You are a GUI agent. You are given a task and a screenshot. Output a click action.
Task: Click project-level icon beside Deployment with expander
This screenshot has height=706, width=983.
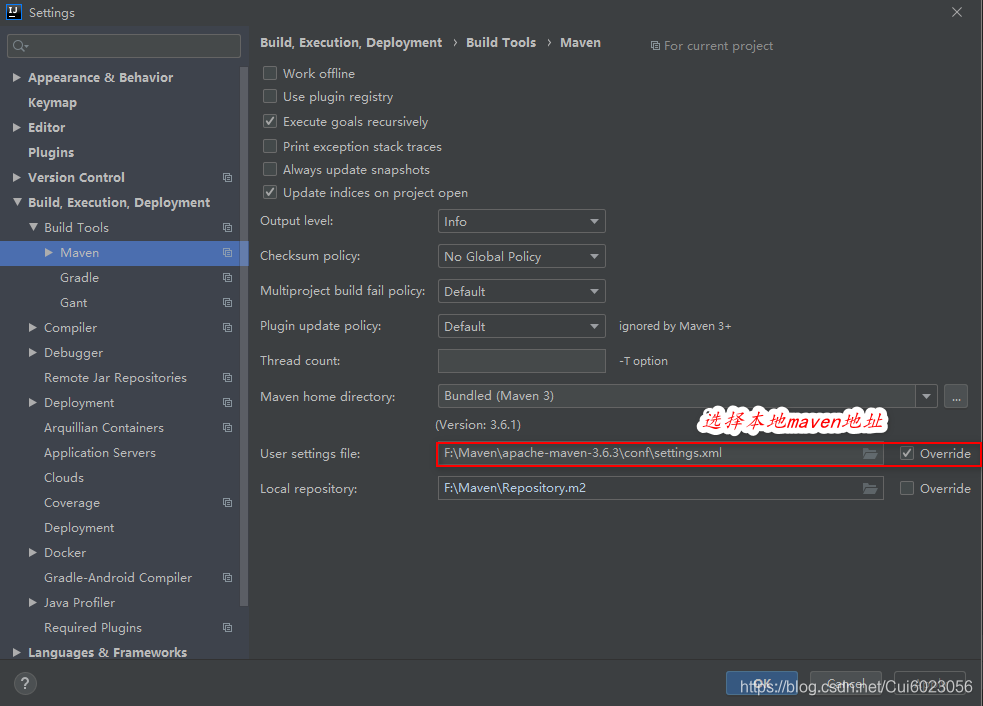point(228,403)
